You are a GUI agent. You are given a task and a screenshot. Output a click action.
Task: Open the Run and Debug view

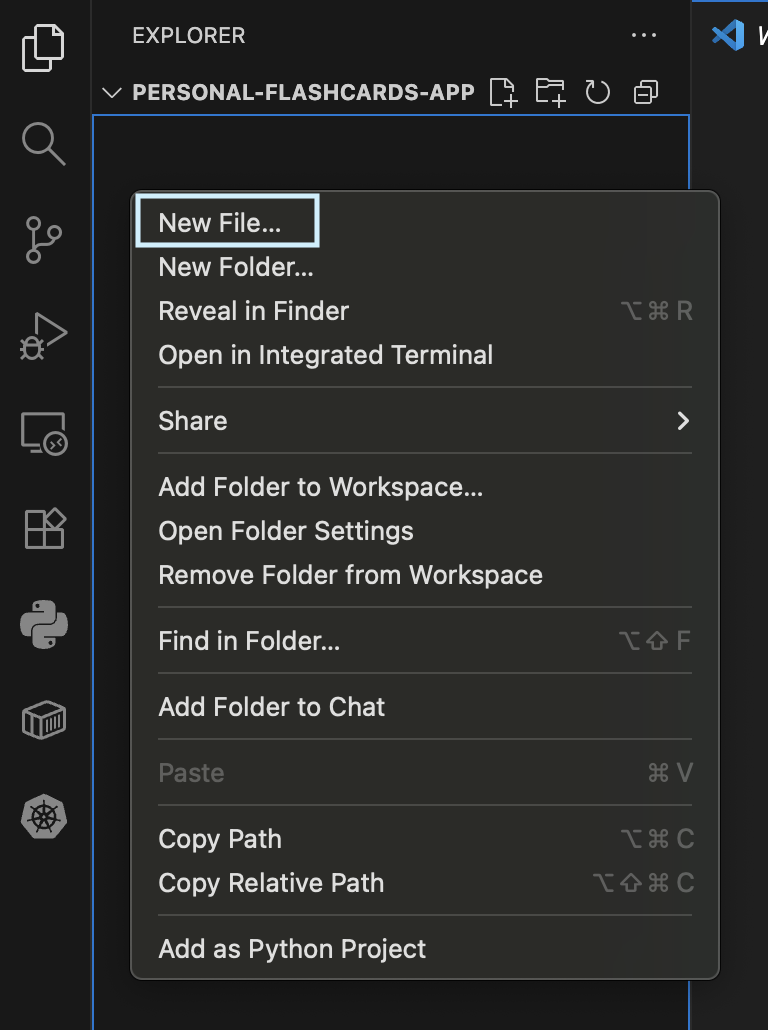[43, 336]
